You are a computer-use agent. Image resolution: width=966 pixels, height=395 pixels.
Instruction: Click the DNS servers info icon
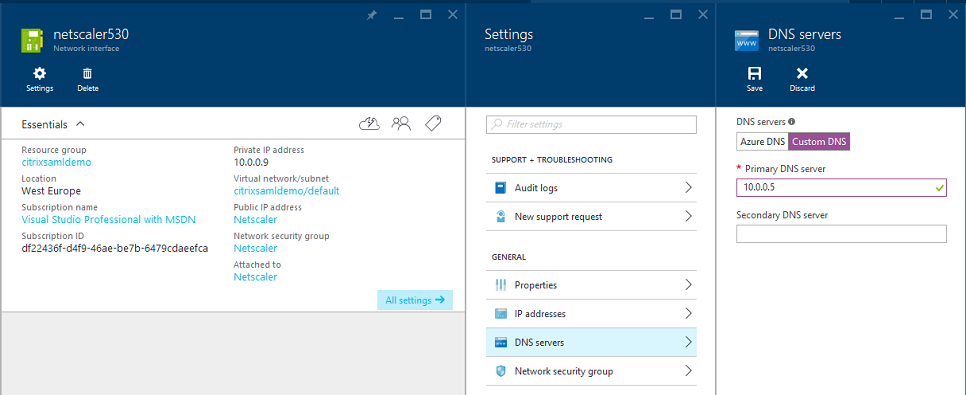[x=792, y=122]
